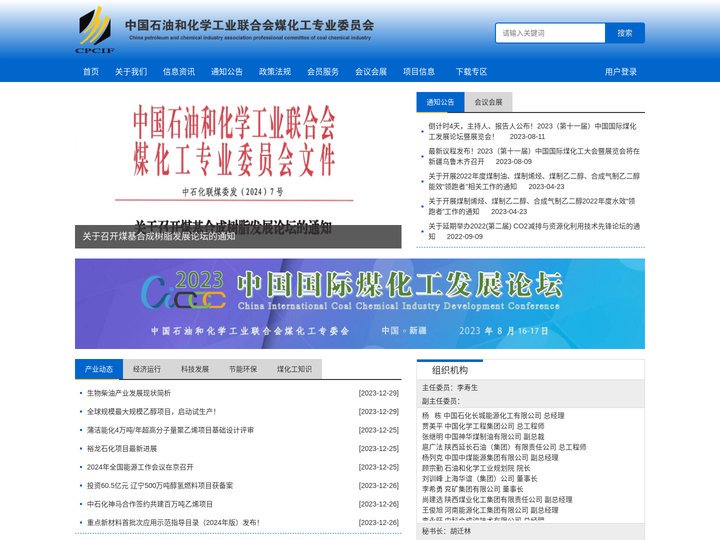Switch to 煤化工知识 tab
The height and width of the screenshot is (540, 720).
tap(294, 369)
